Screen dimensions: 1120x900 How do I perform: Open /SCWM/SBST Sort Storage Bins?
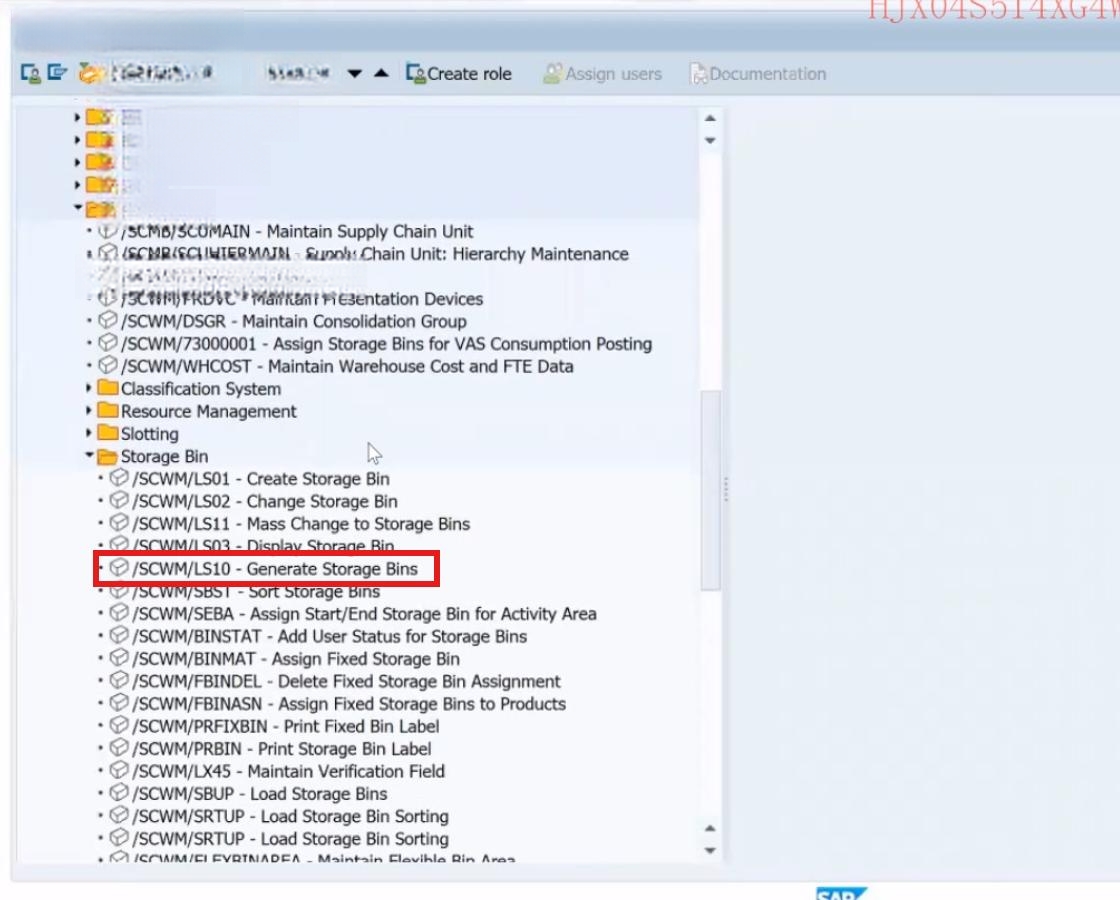256,592
